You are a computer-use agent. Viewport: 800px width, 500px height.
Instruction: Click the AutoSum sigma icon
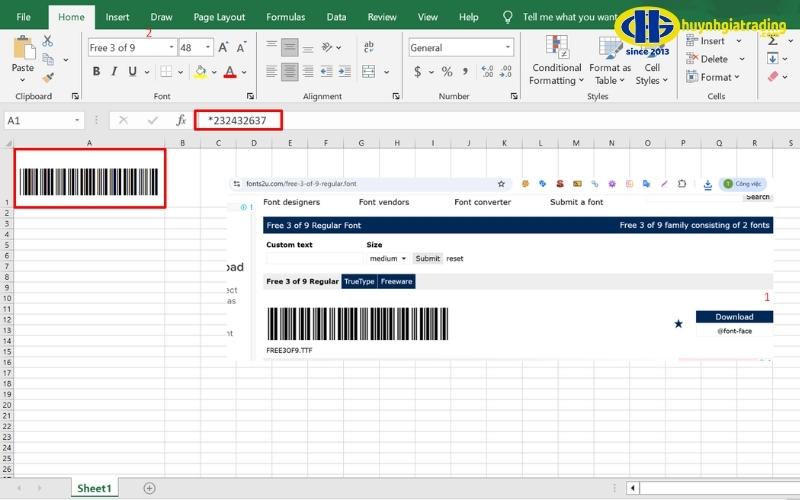(773, 40)
